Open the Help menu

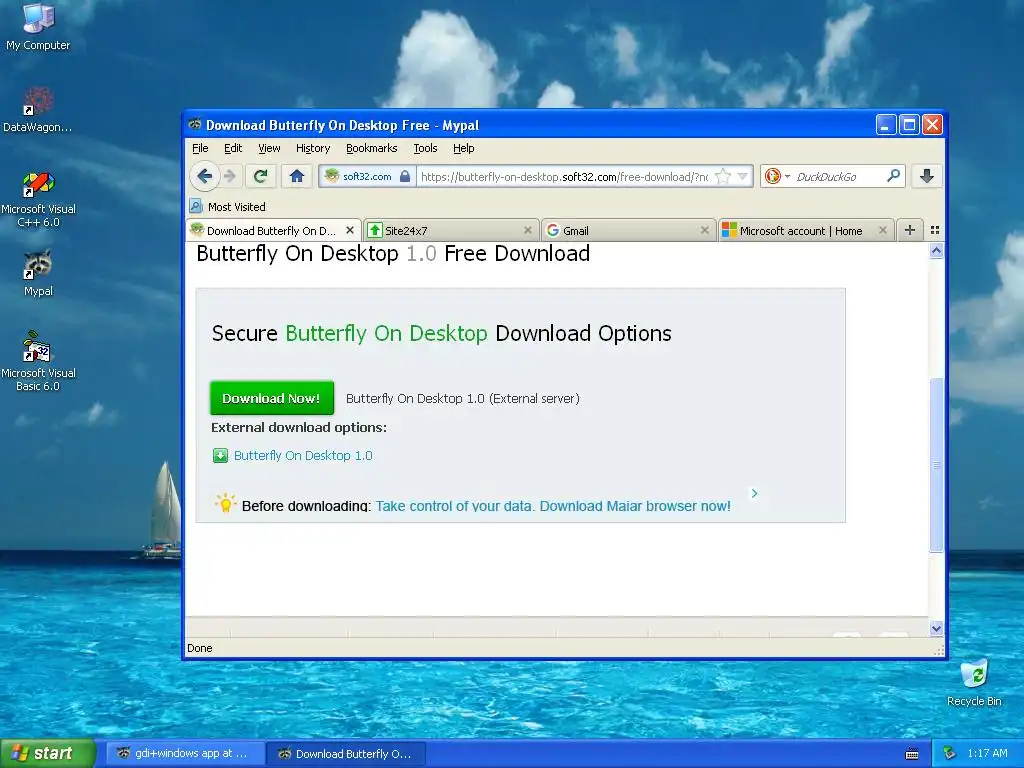(464, 148)
